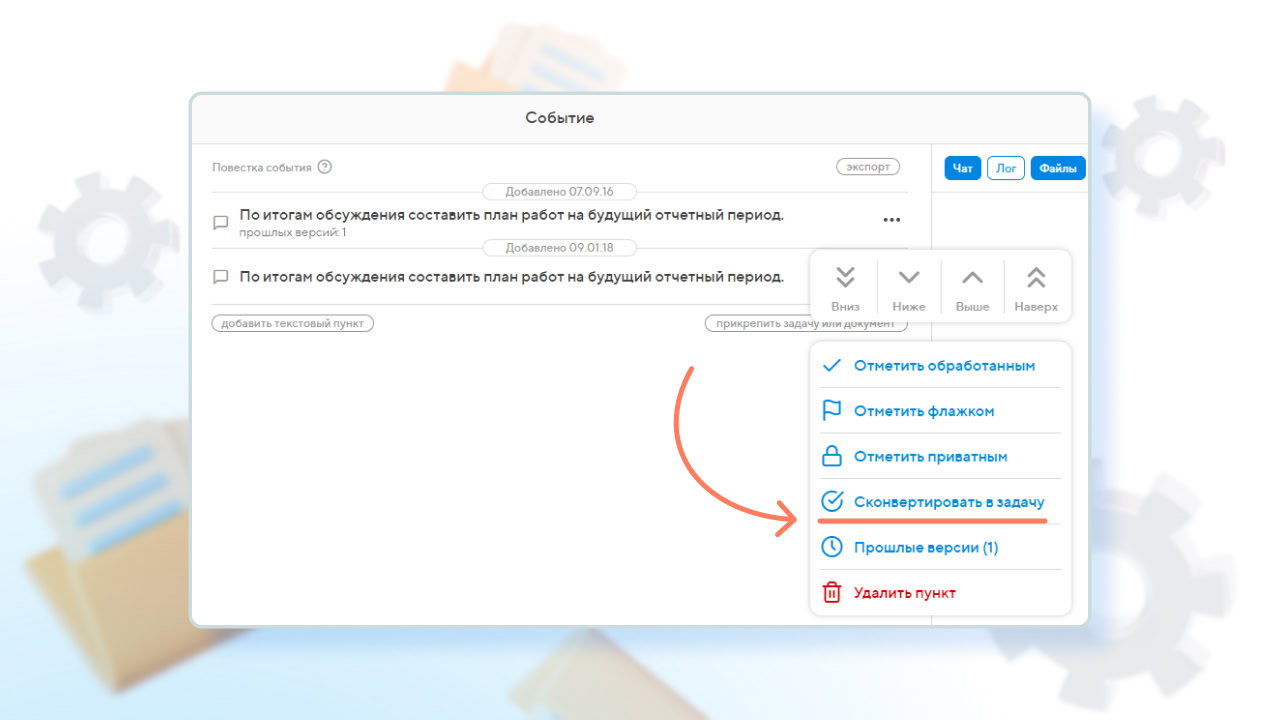This screenshot has width=1280, height=720.
Task: Select Отметить обработанным in context menu
Action: (x=943, y=366)
